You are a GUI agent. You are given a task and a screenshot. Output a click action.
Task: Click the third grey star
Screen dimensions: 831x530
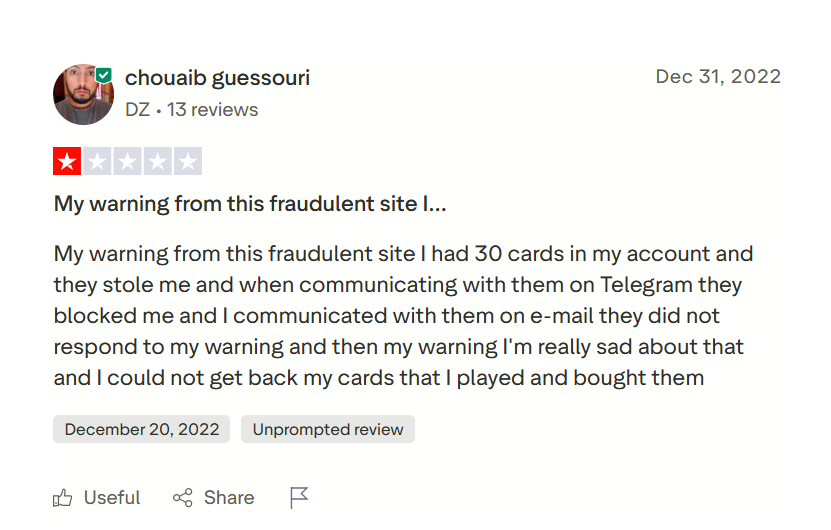click(127, 162)
